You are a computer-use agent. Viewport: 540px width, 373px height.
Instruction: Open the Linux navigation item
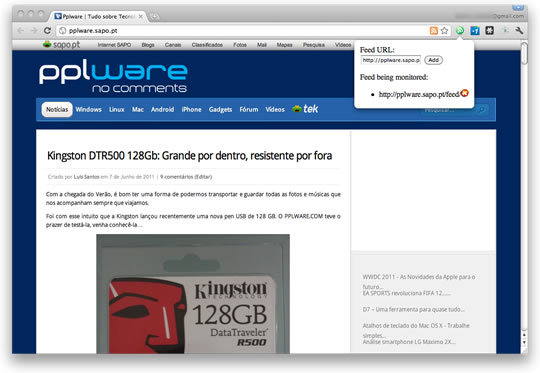coord(117,110)
